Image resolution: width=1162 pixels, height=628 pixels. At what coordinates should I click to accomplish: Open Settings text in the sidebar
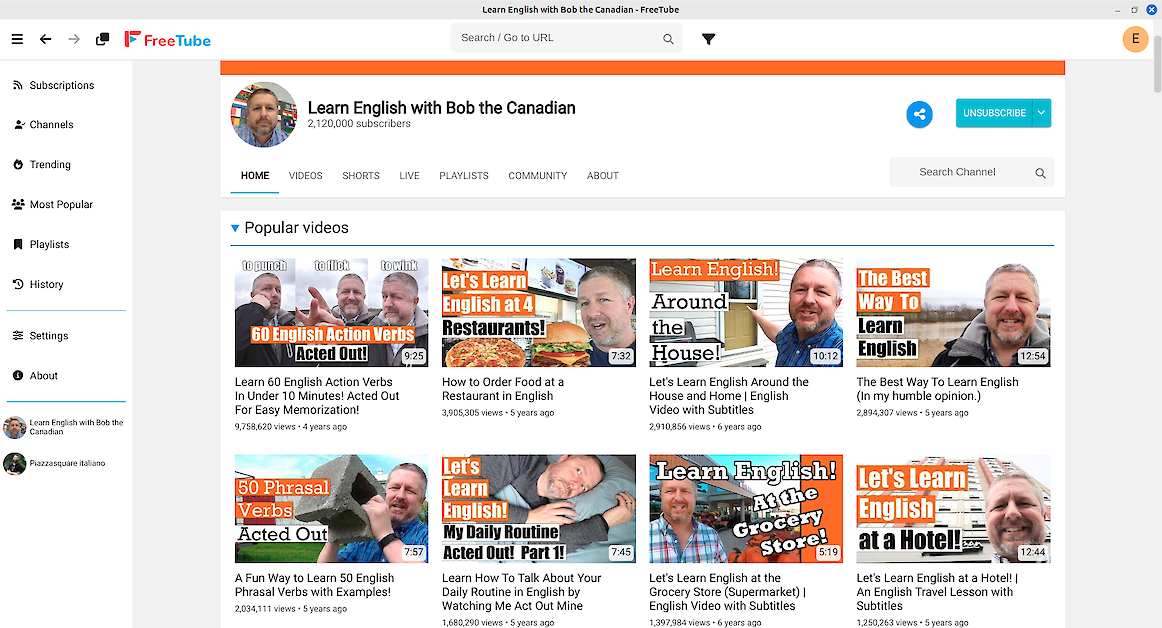(x=49, y=336)
